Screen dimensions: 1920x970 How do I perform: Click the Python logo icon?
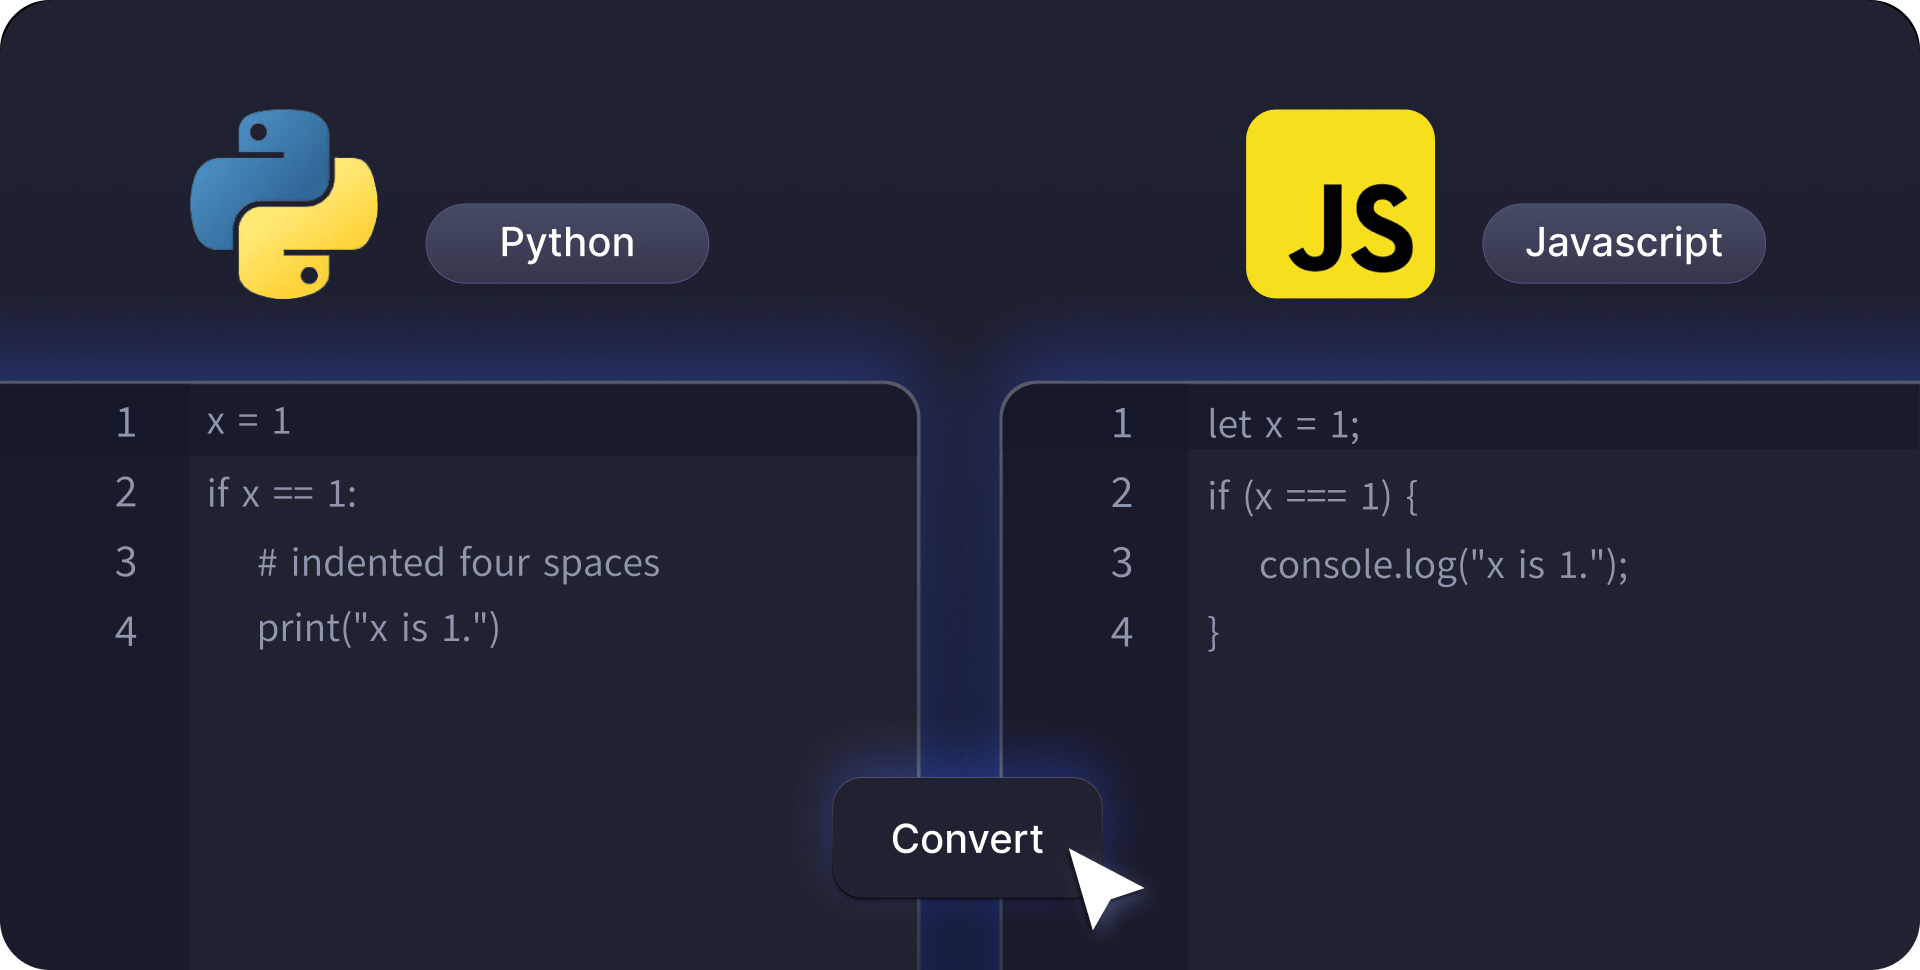[x=284, y=204]
